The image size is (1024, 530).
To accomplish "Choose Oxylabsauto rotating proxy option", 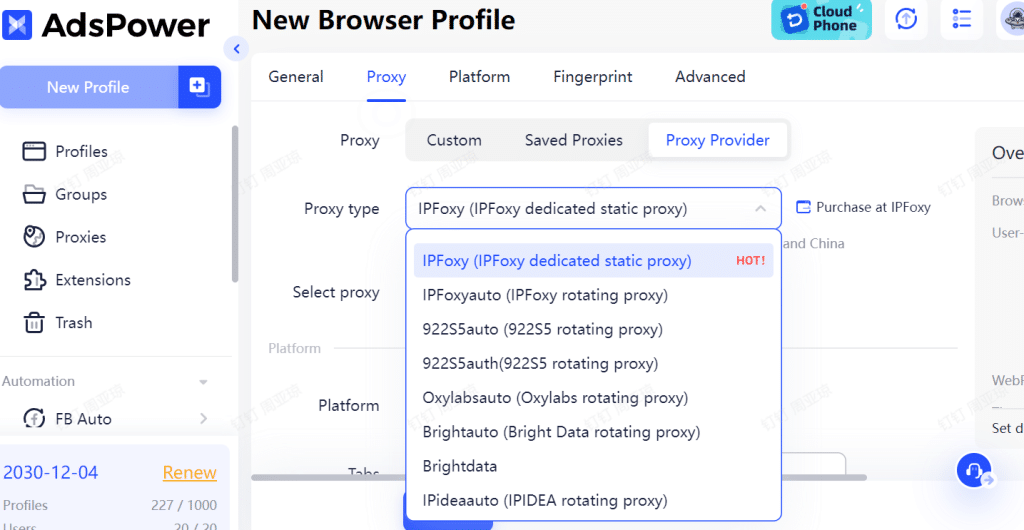I will click(593, 398).
